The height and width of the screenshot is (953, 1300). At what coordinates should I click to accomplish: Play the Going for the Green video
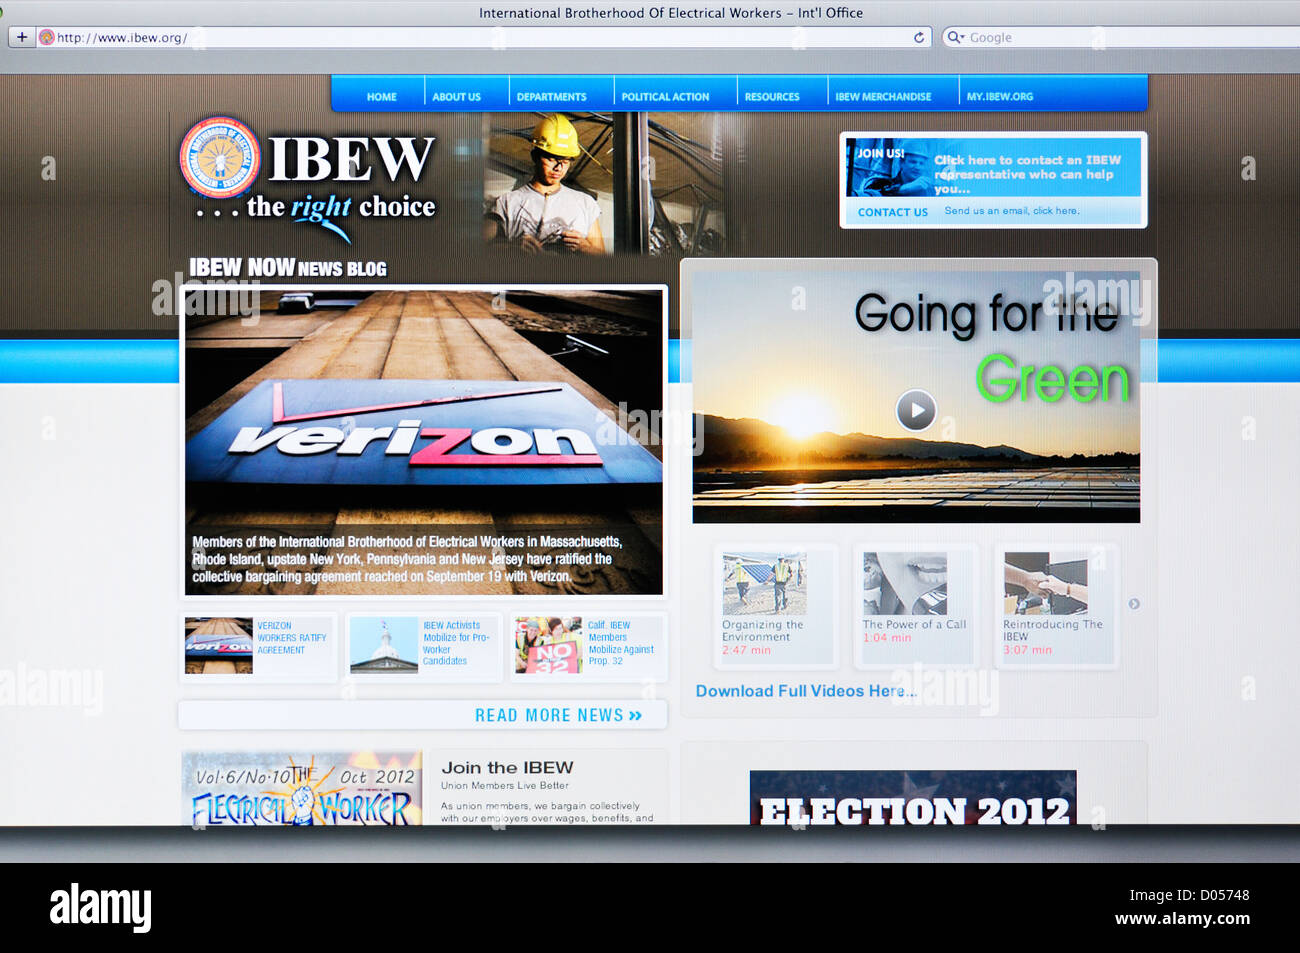[916, 410]
